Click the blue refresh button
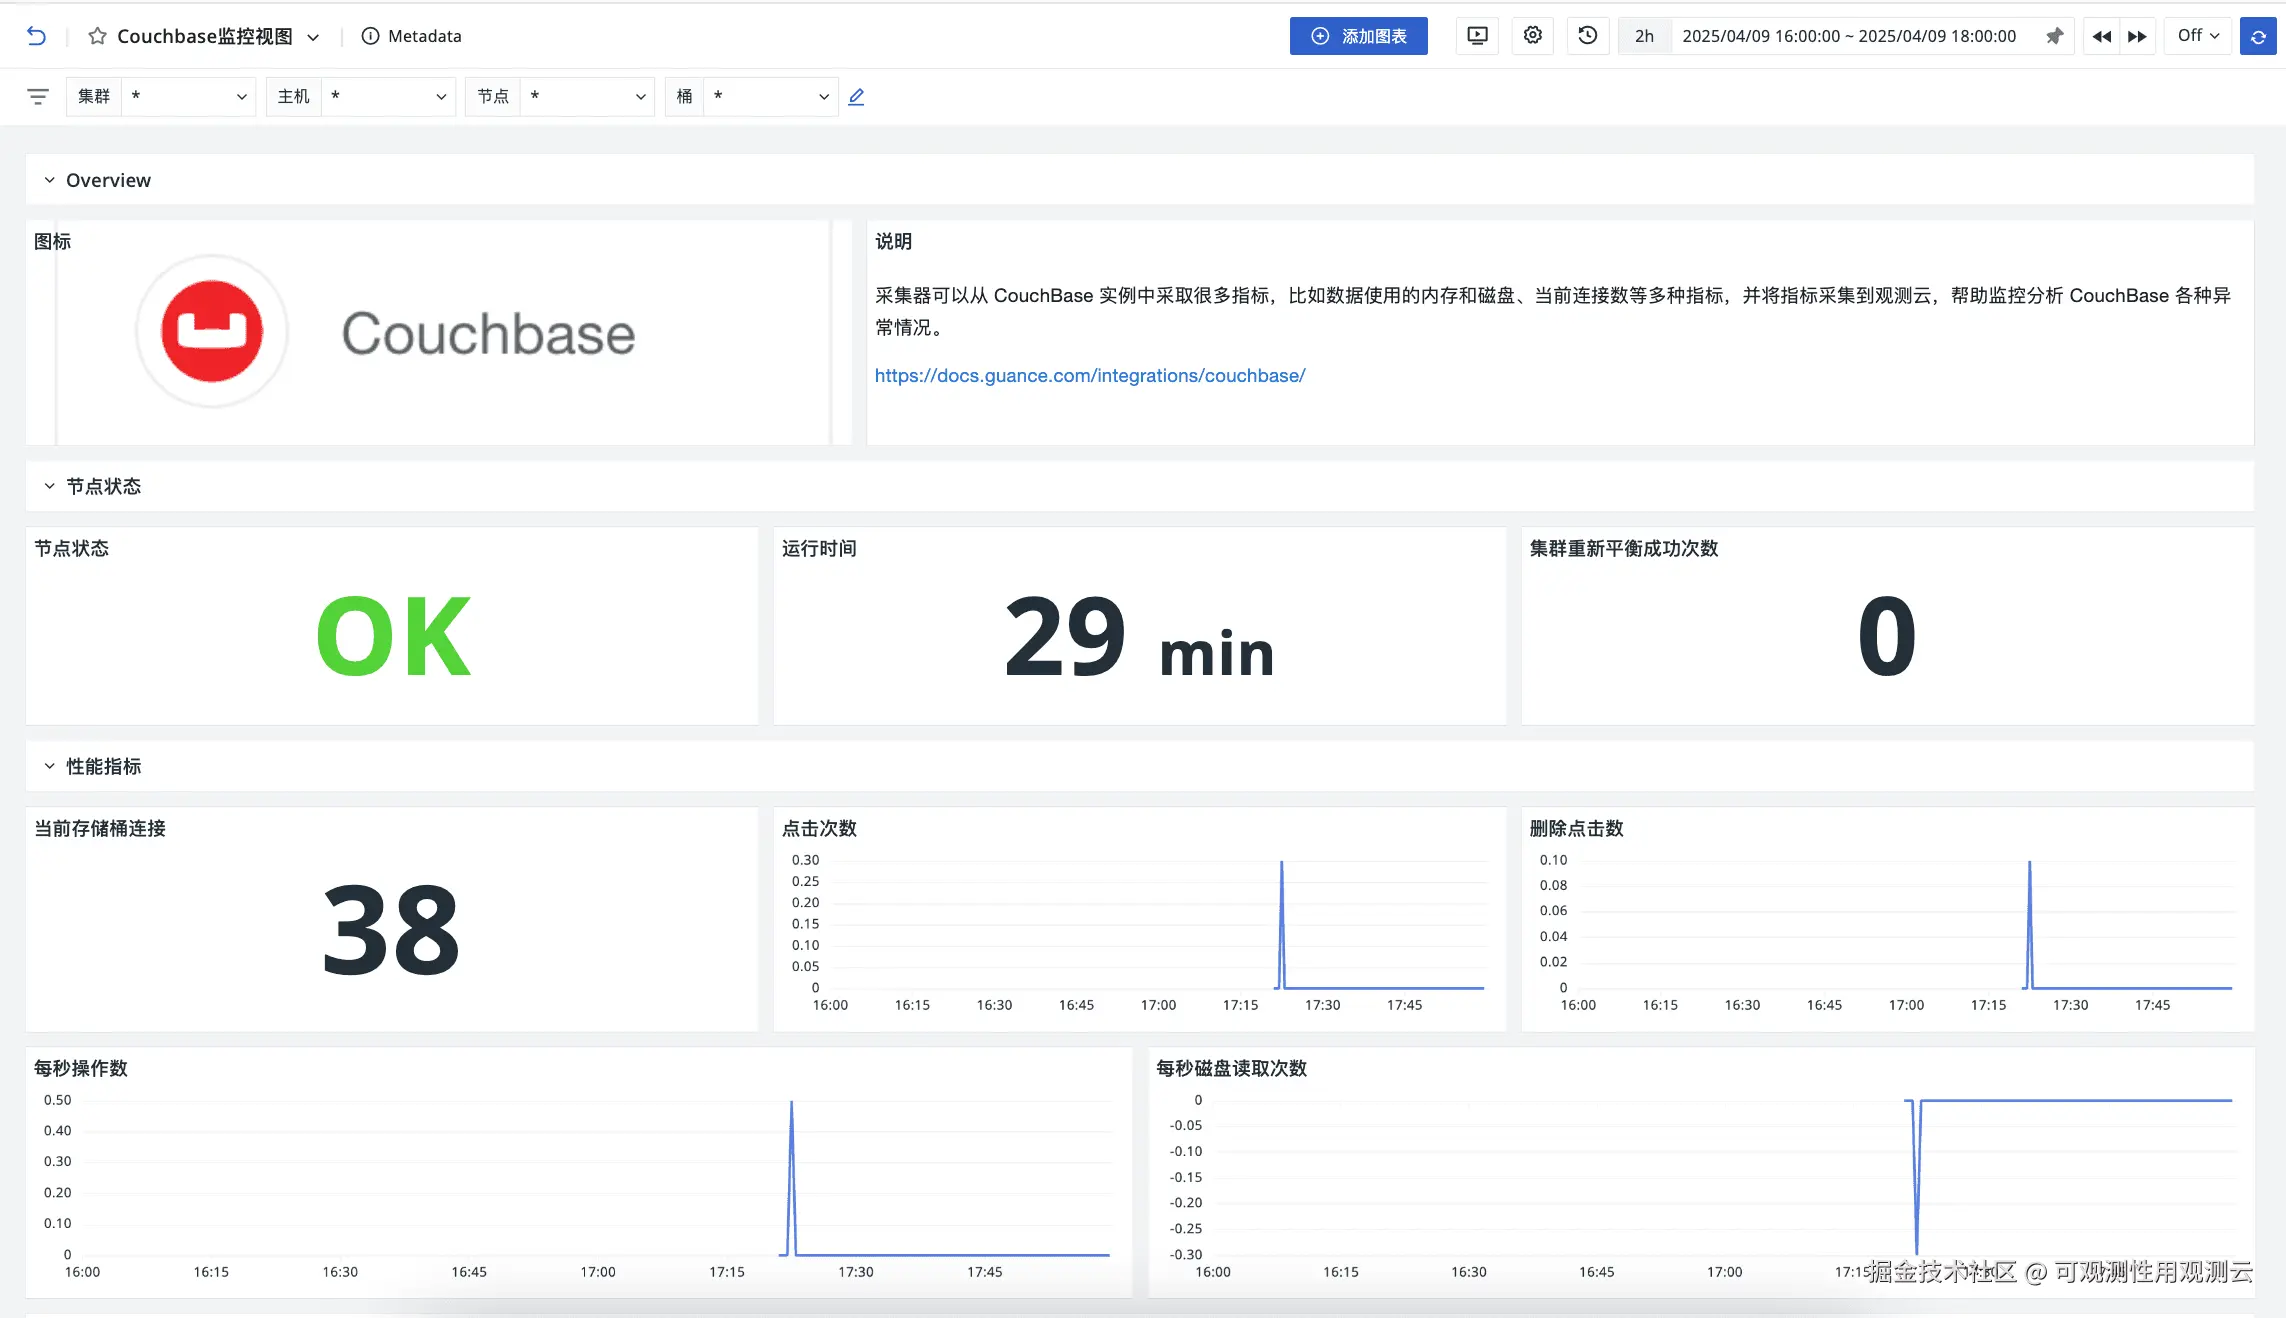Viewport: 2286px width, 1318px height. coord(2258,36)
